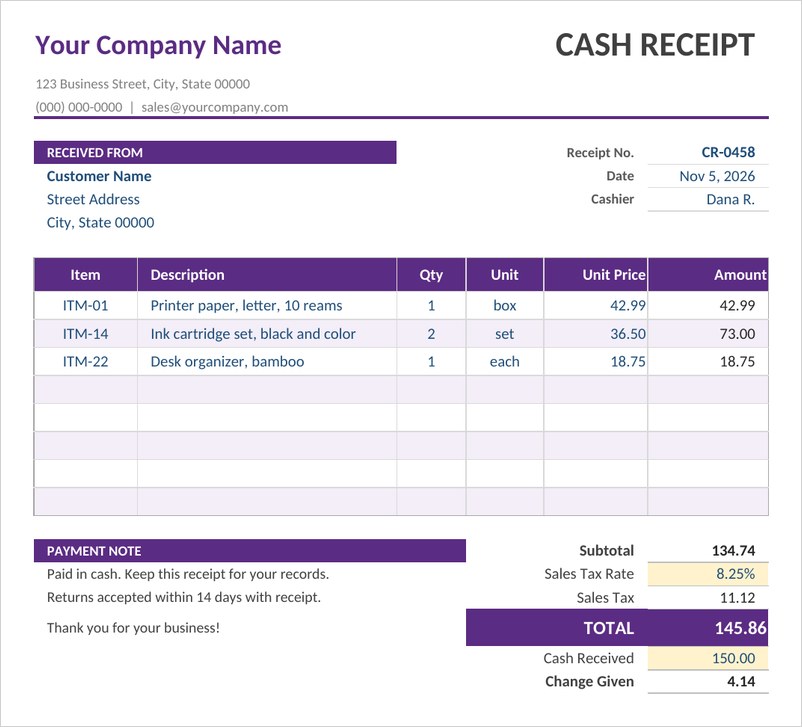Click the 'Customer Name' field
The height and width of the screenshot is (727, 802).
pos(99,176)
